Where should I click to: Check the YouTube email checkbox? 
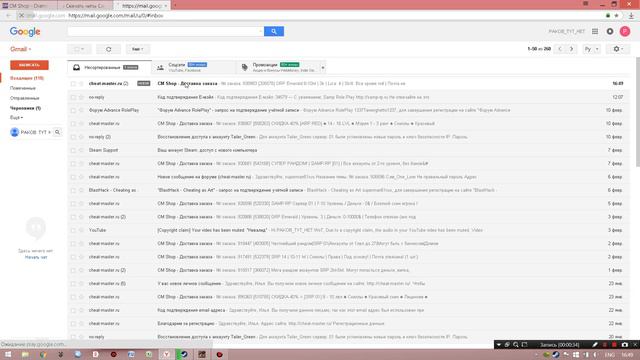[73, 230]
